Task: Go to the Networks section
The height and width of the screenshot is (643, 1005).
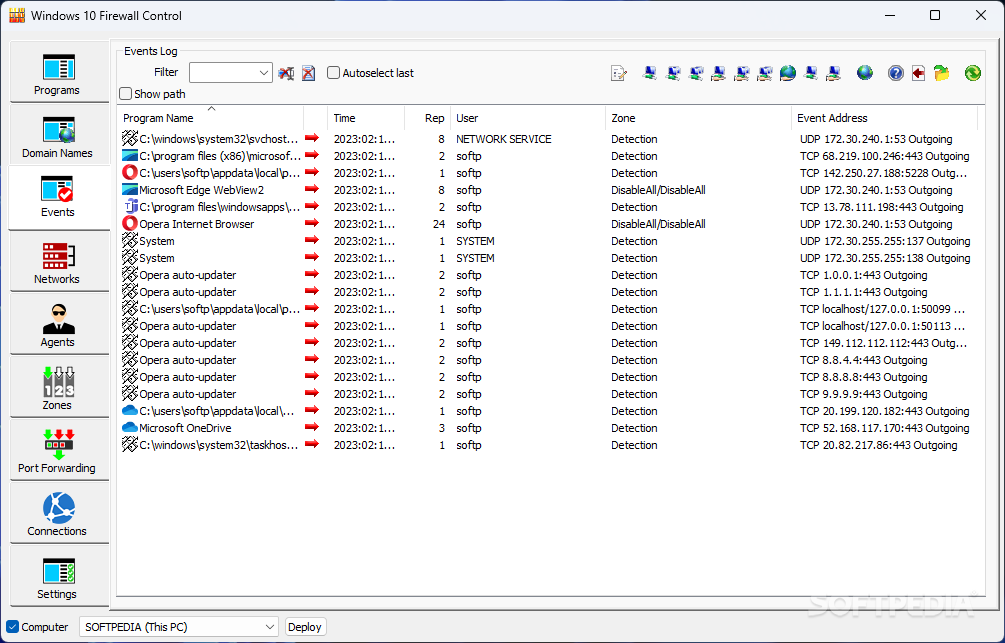Action: pyautogui.click(x=58, y=262)
